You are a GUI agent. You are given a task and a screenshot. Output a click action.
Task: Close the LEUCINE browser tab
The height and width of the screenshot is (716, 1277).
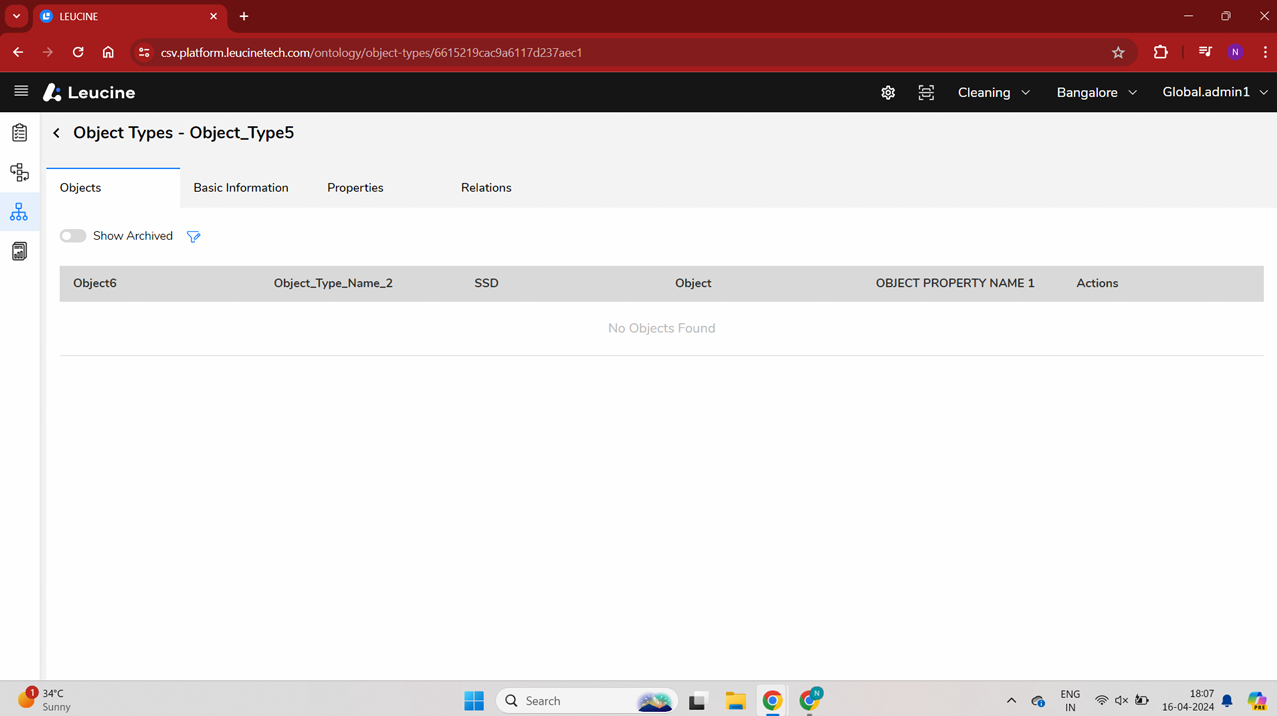(213, 17)
